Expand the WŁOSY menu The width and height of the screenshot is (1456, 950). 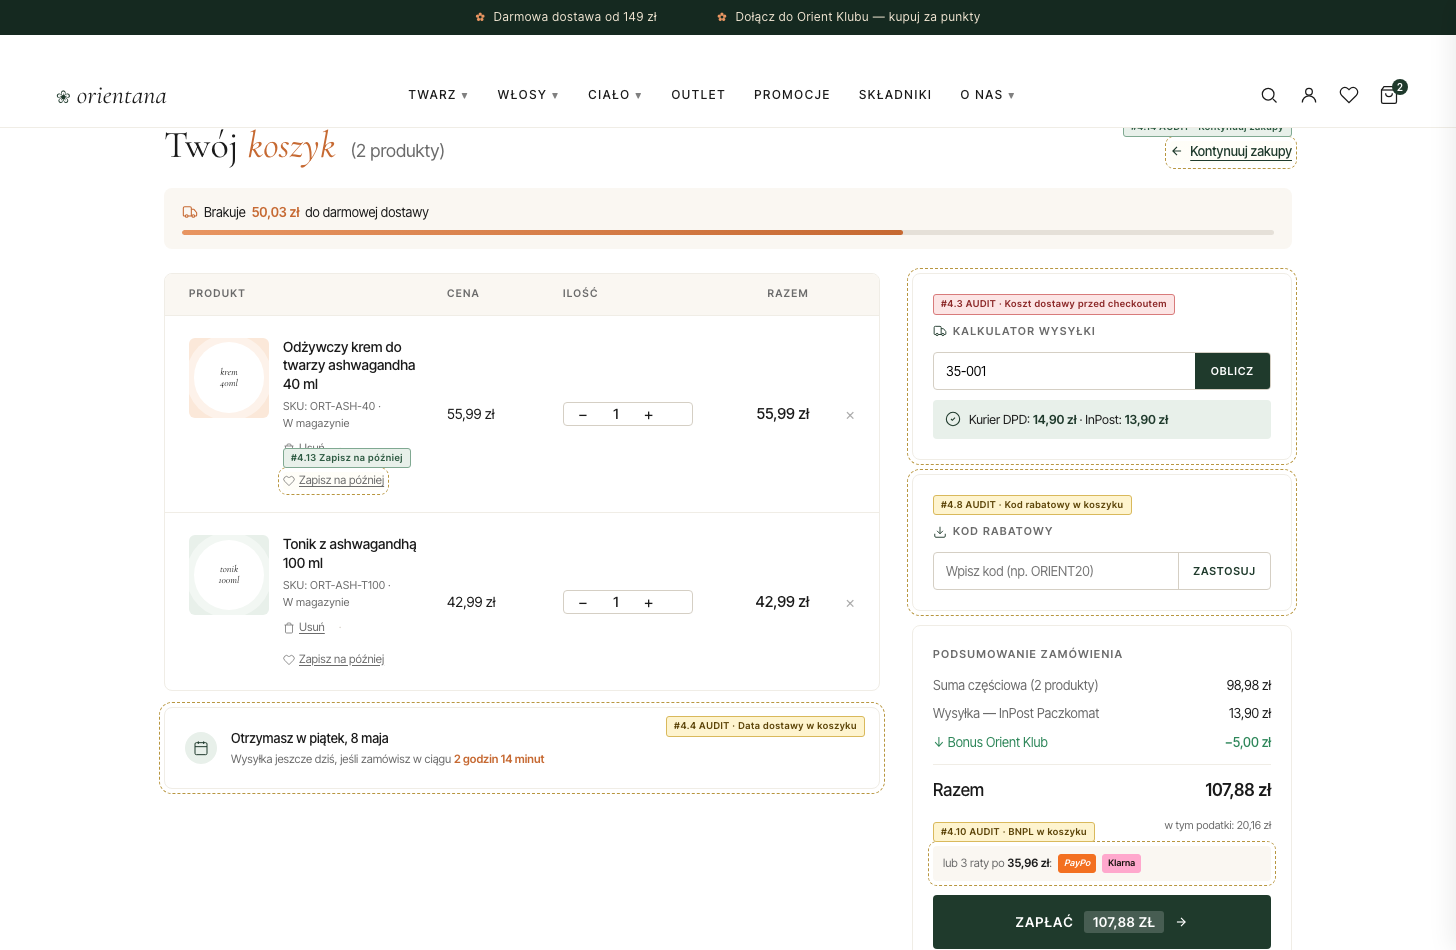(x=528, y=95)
